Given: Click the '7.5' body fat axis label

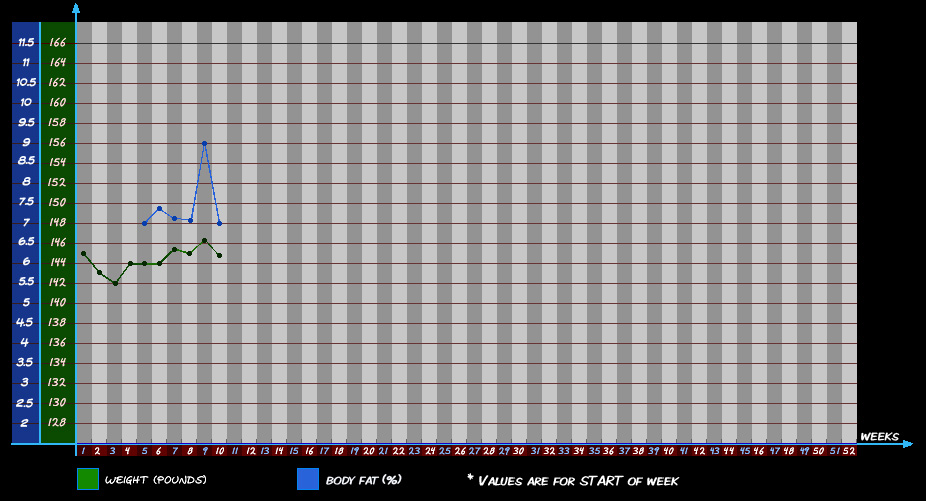Looking at the screenshot, I should (26, 201).
